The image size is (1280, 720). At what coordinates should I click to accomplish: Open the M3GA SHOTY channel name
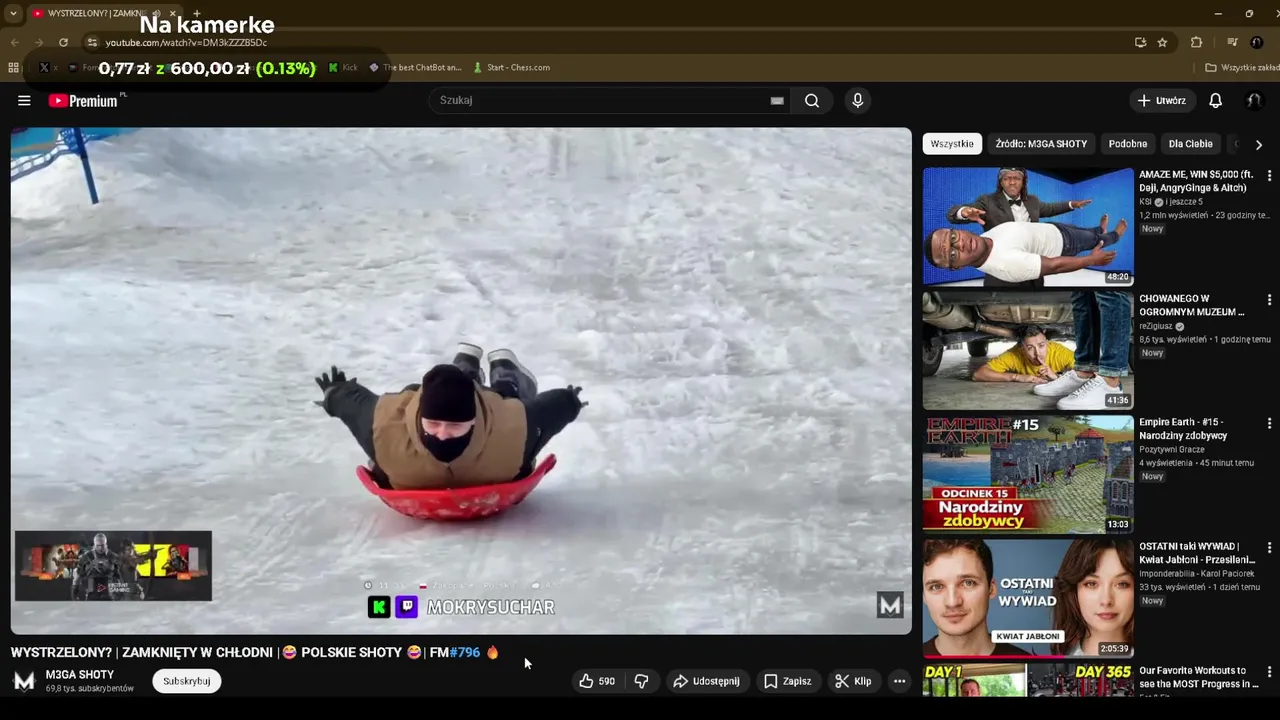tap(80, 674)
